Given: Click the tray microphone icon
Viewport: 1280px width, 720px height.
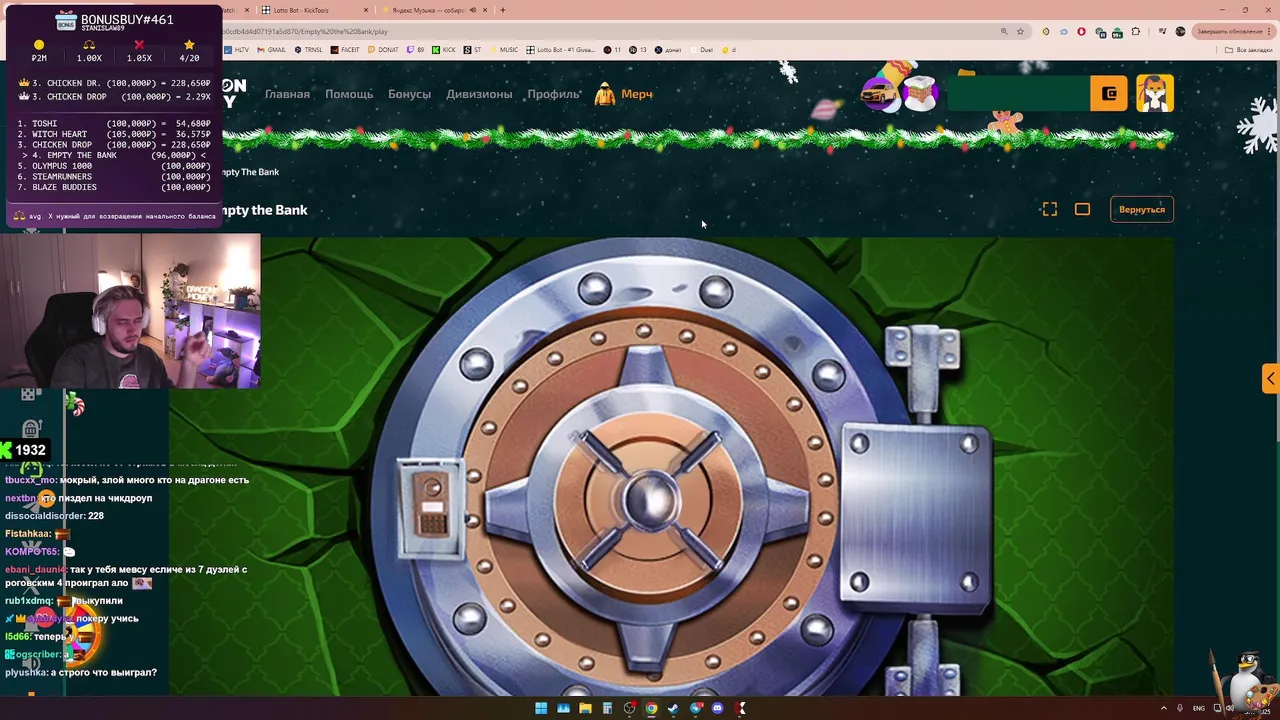Looking at the screenshot, I should pos(1180,708).
